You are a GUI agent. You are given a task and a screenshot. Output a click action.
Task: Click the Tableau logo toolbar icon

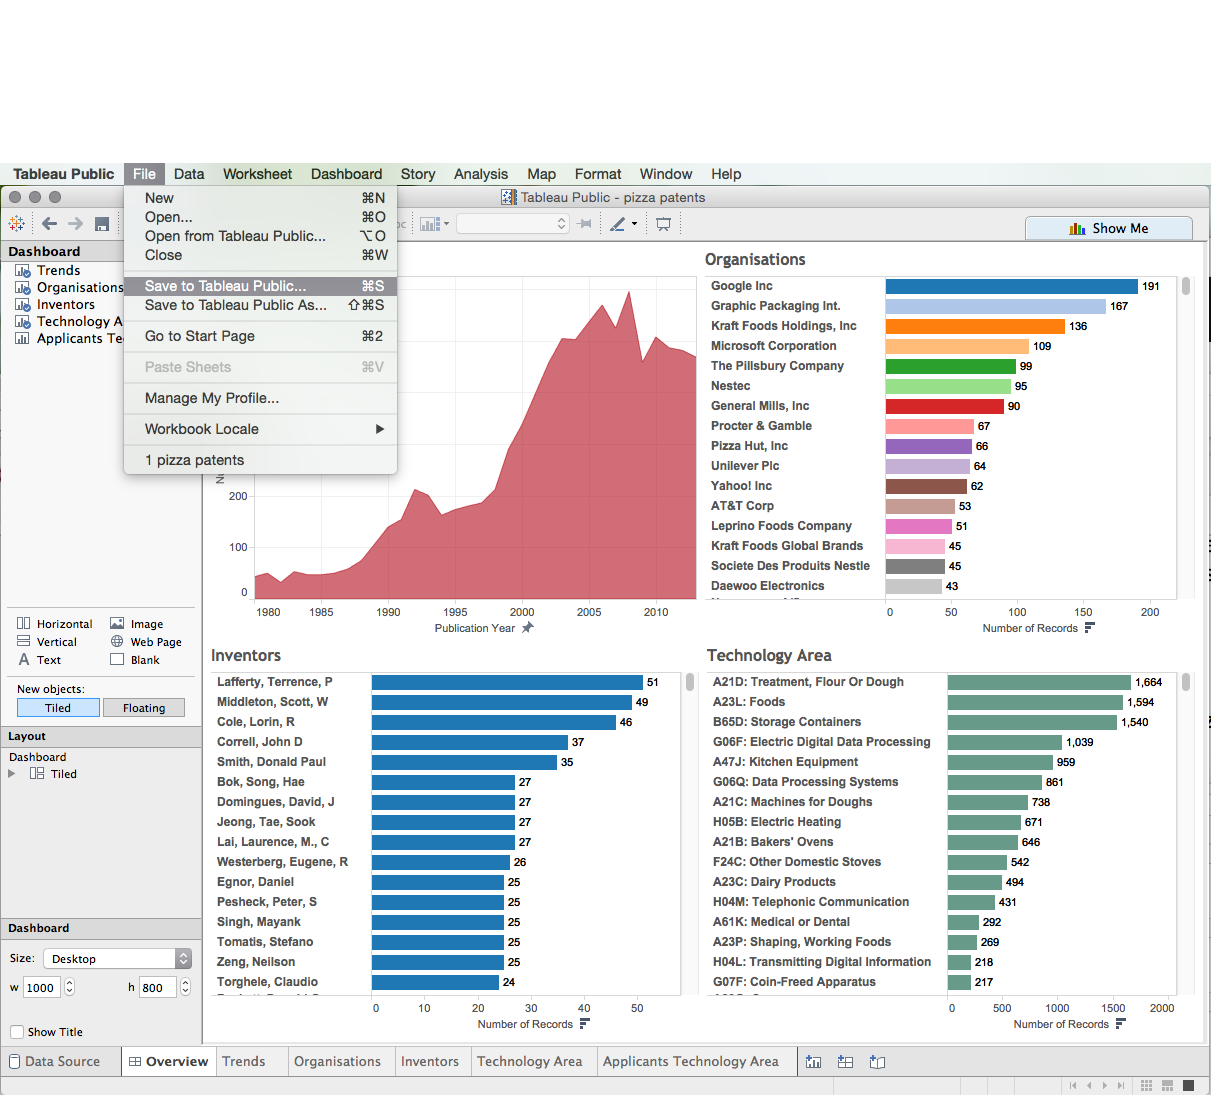coord(16,224)
